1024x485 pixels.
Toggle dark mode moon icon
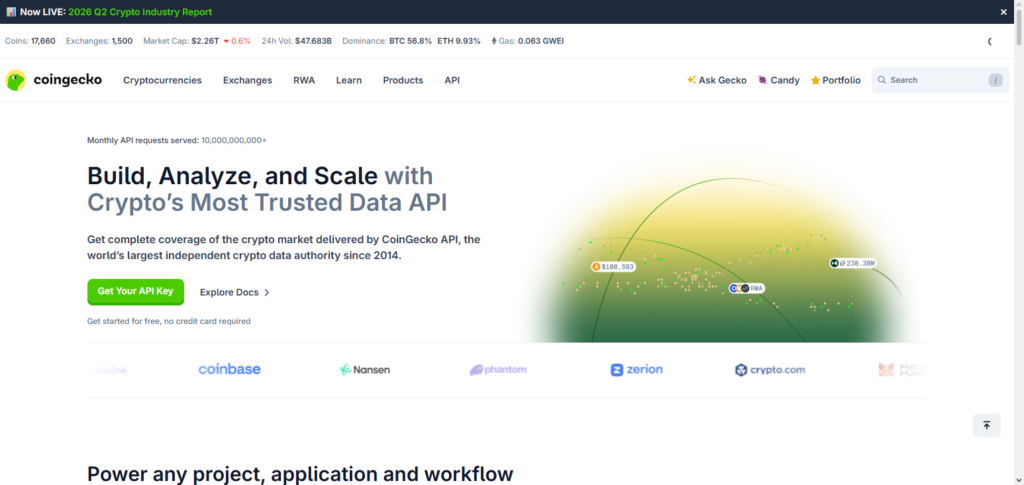990,41
